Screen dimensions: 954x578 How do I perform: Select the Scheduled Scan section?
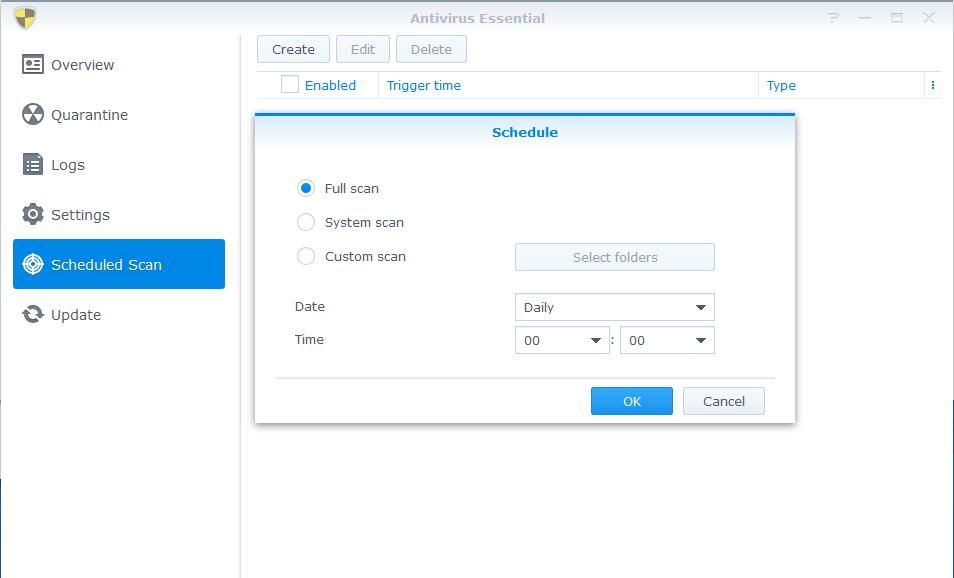coord(119,264)
